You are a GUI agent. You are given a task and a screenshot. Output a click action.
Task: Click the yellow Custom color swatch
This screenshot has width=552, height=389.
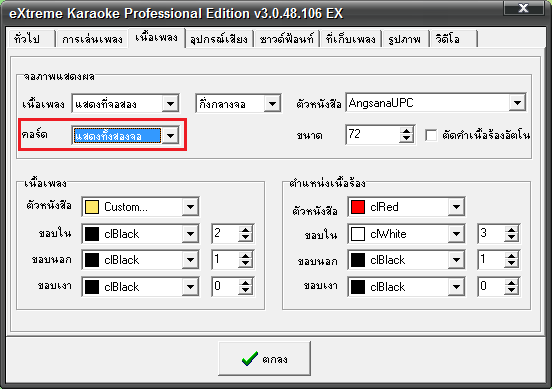[x=92, y=207]
